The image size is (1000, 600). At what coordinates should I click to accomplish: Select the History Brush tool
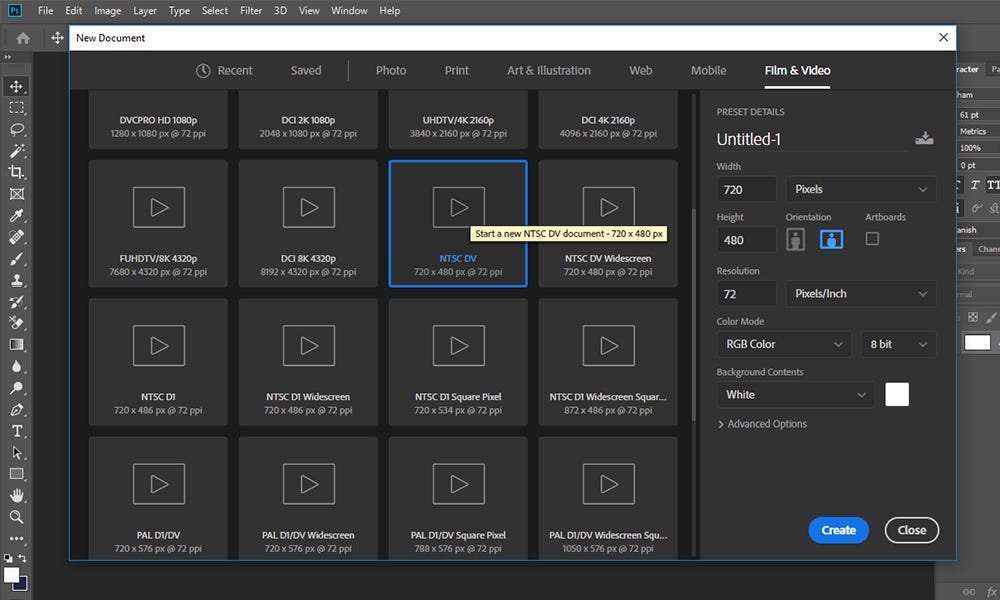[x=17, y=302]
